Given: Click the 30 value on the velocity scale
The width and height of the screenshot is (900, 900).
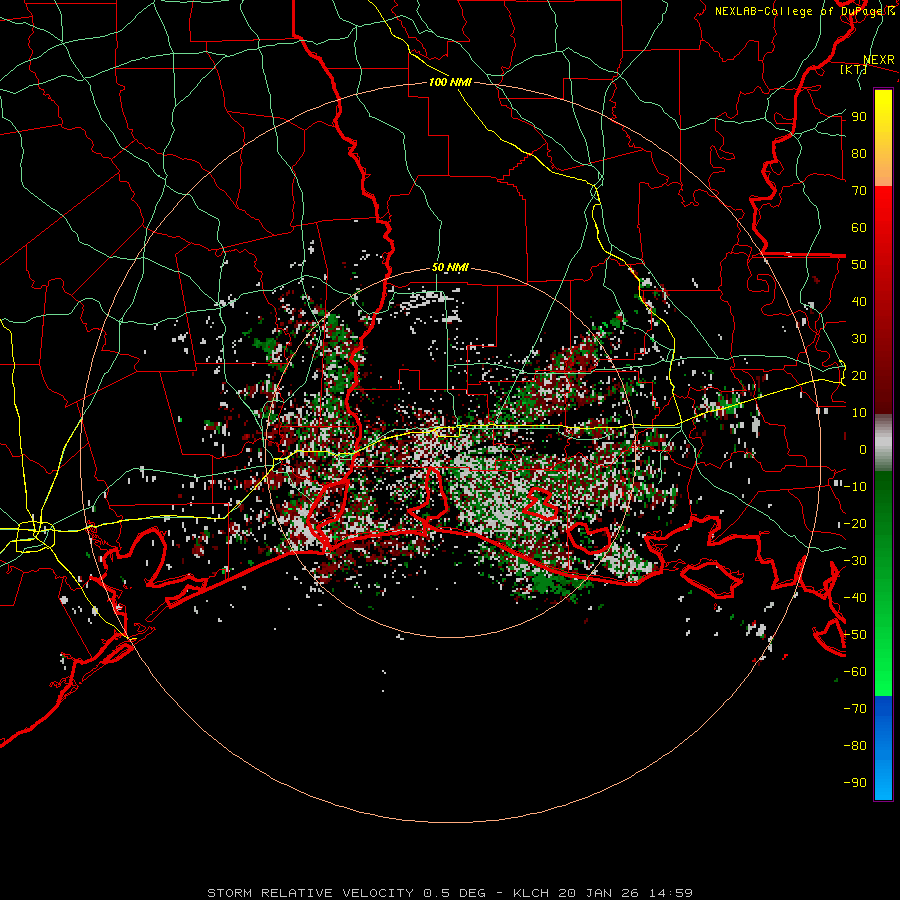Looking at the screenshot, I should coord(859,339).
